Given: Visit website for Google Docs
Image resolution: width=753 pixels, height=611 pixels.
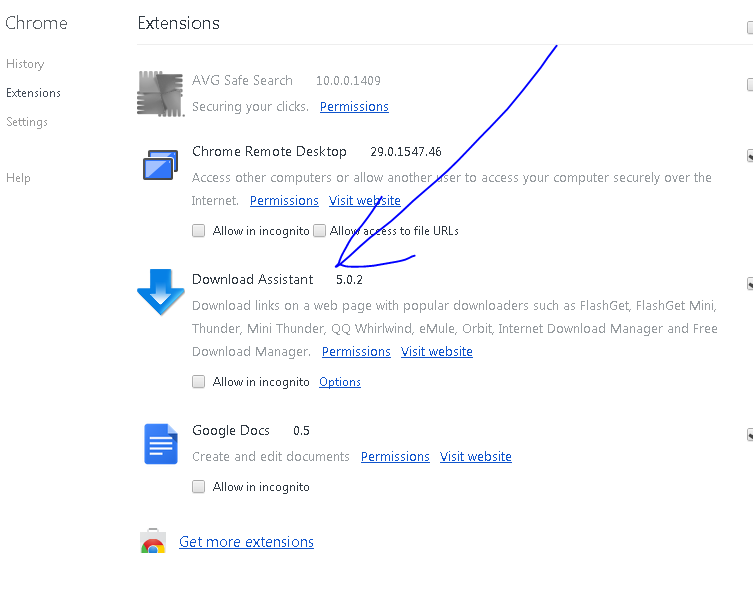Looking at the screenshot, I should click(475, 456).
